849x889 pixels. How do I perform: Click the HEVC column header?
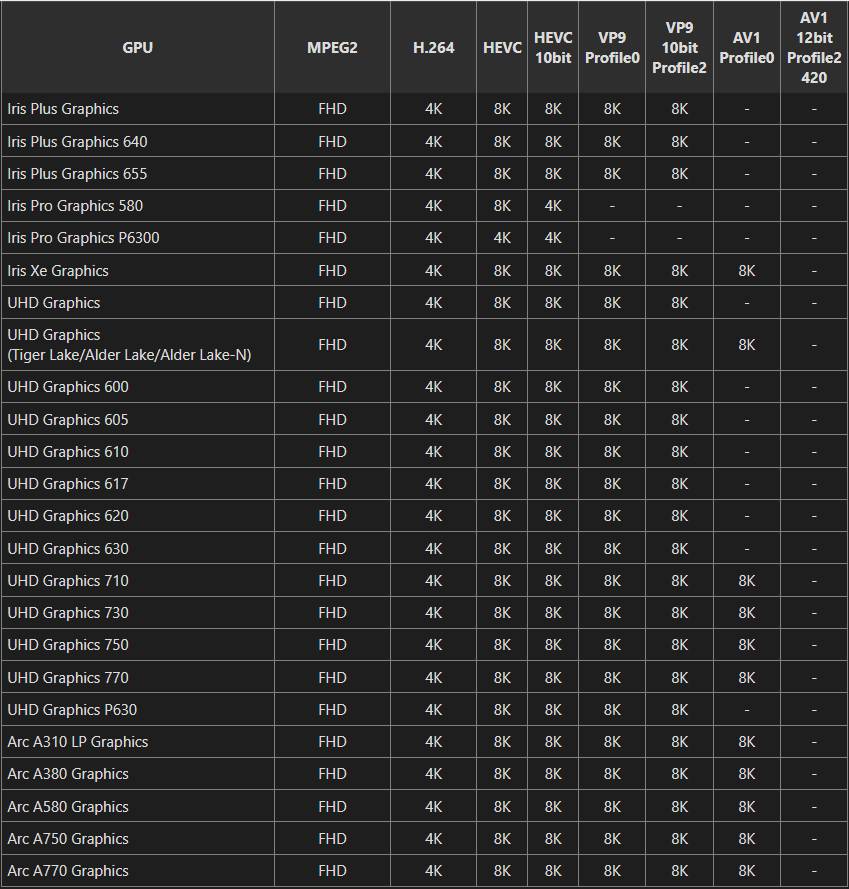coord(502,48)
